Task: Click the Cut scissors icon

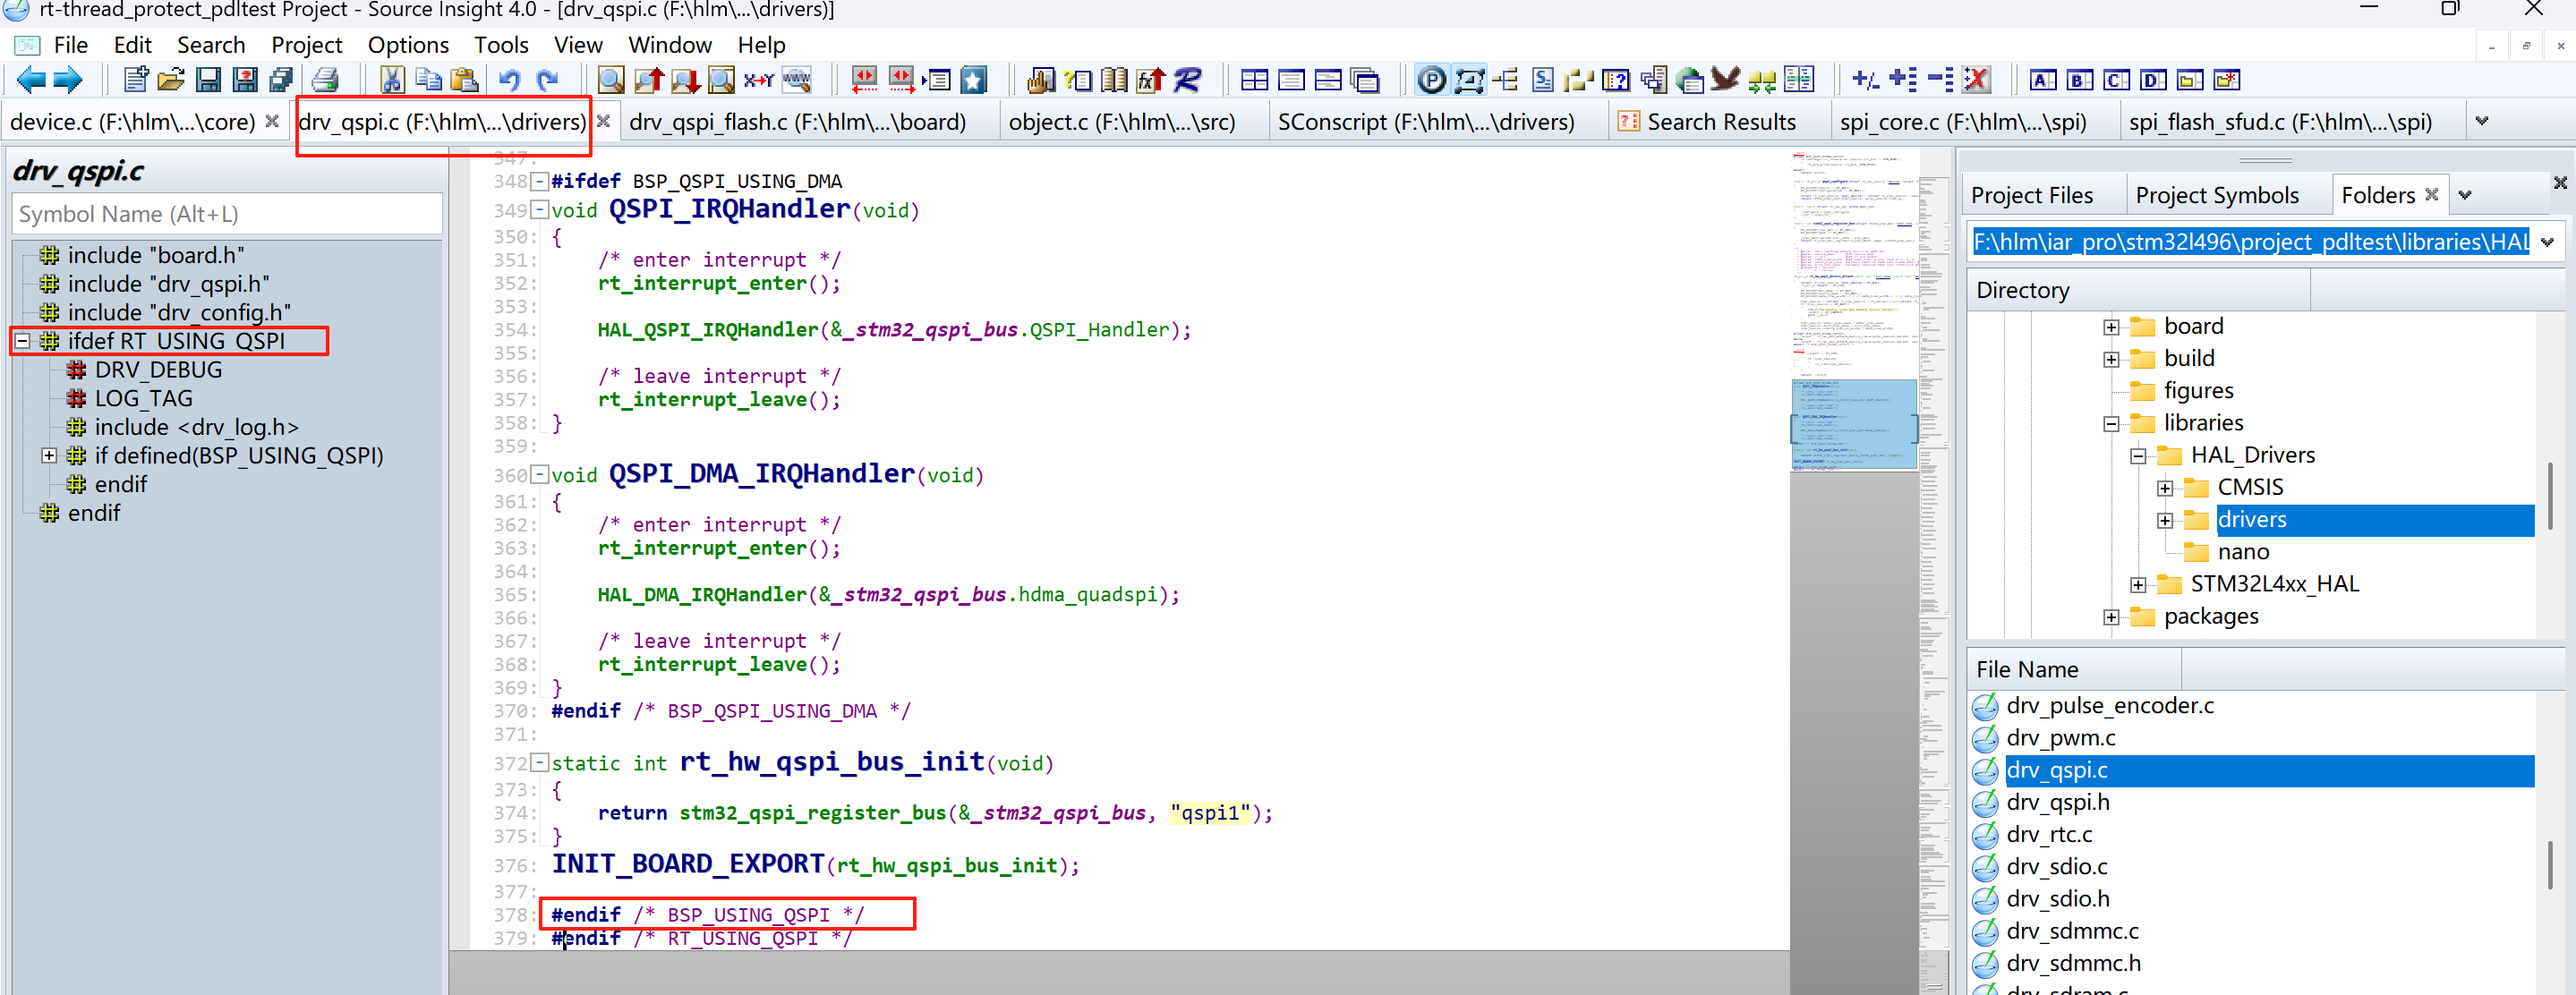Action: (x=391, y=80)
